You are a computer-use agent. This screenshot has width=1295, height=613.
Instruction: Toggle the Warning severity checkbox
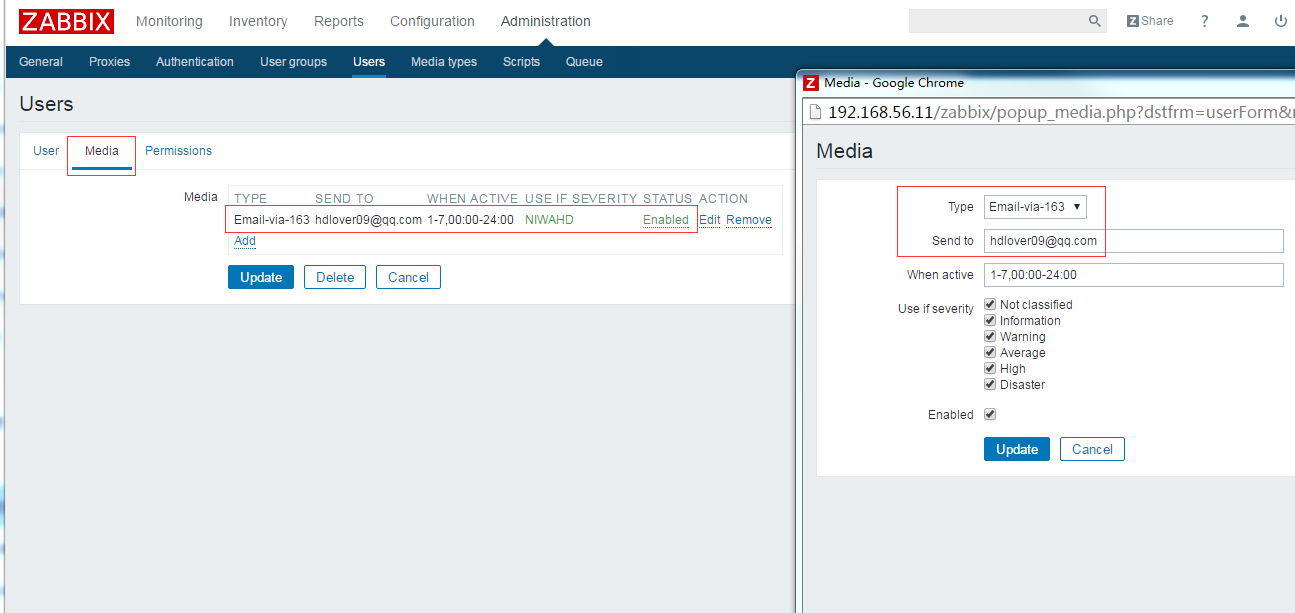[990, 336]
